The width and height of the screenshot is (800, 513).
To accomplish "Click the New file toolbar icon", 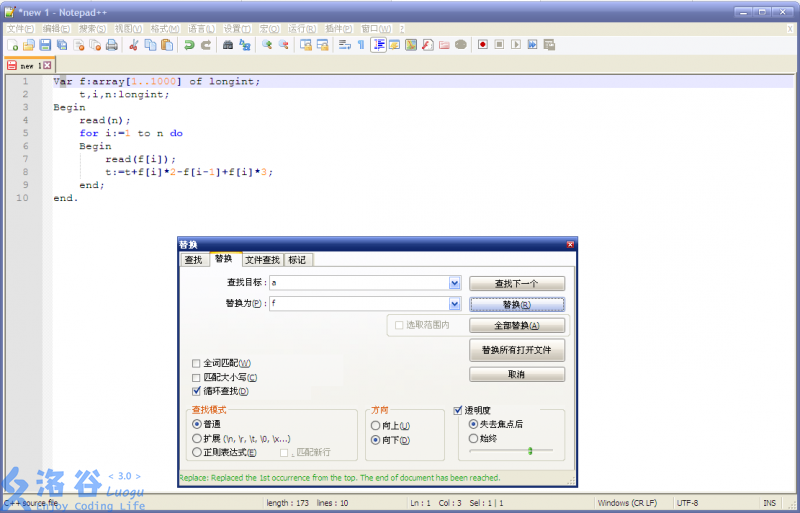I will point(13,45).
